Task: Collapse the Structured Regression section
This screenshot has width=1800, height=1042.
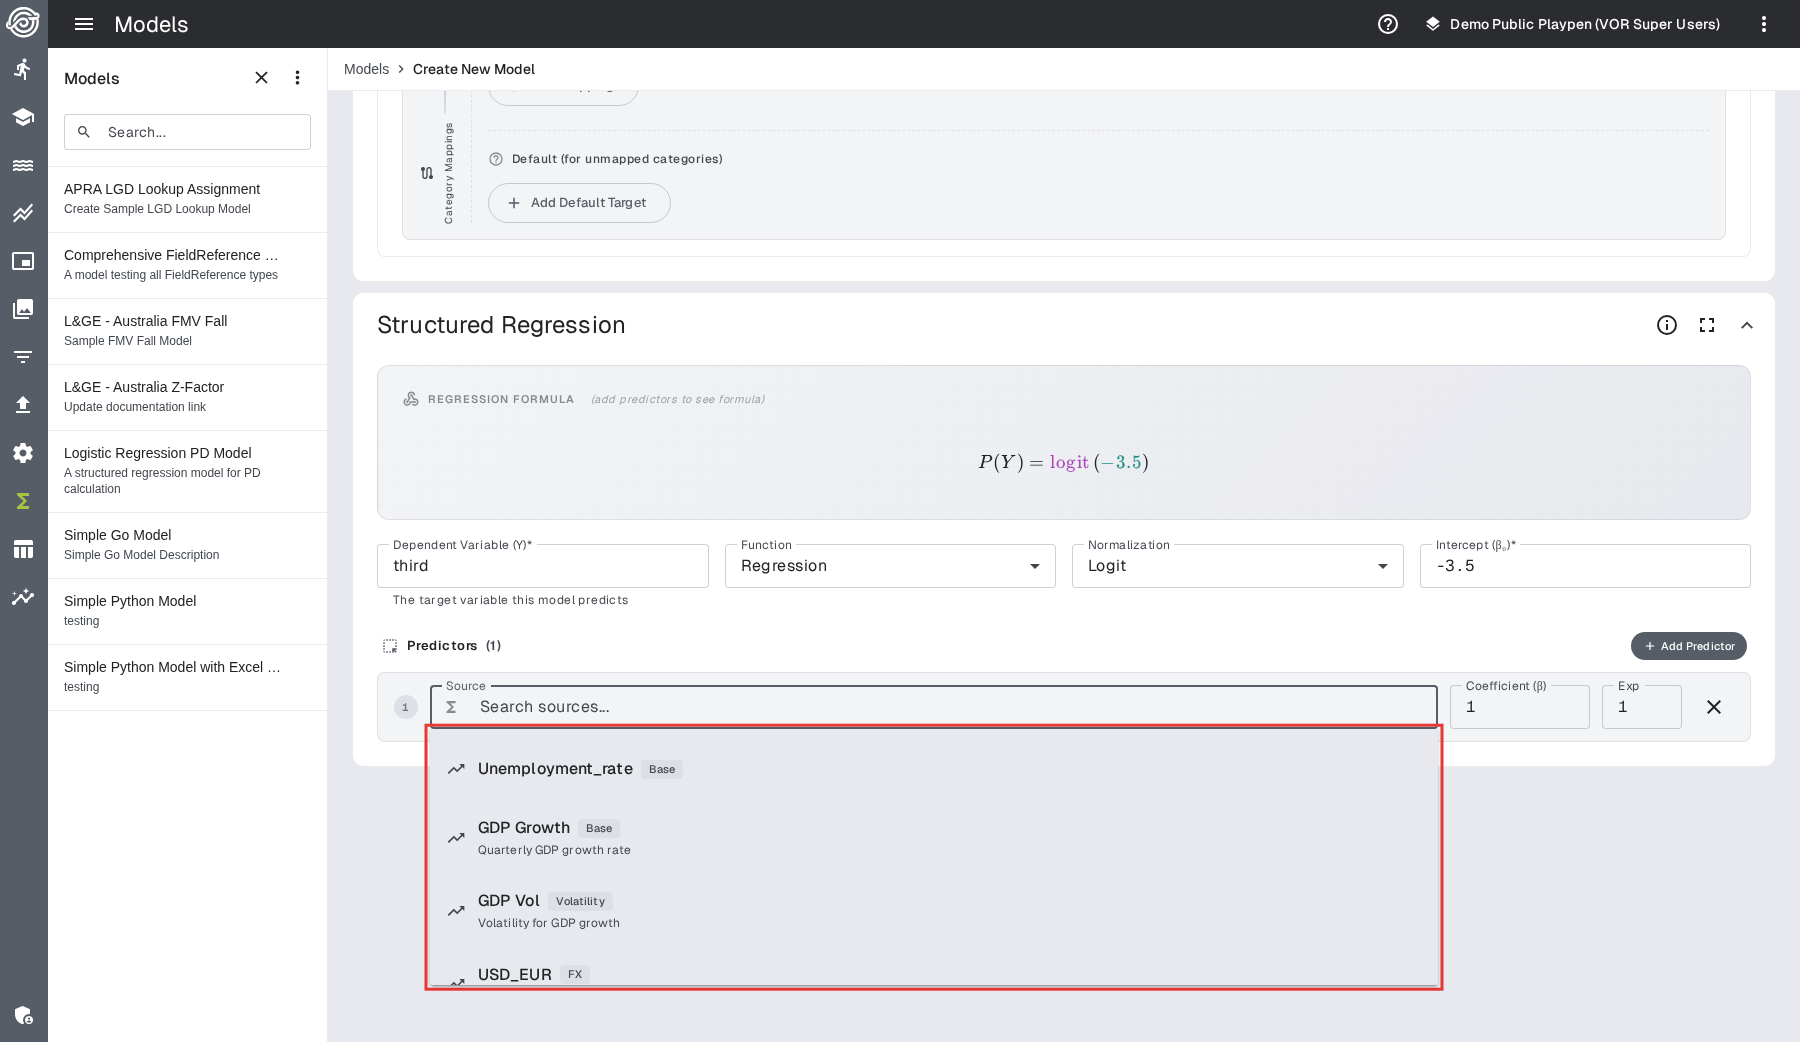Action: pyautogui.click(x=1747, y=325)
